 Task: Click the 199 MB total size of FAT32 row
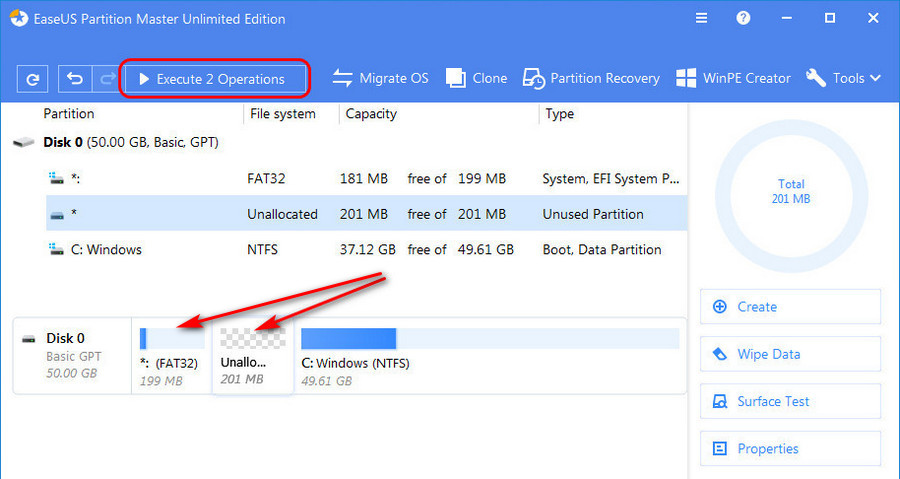click(x=482, y=178)
